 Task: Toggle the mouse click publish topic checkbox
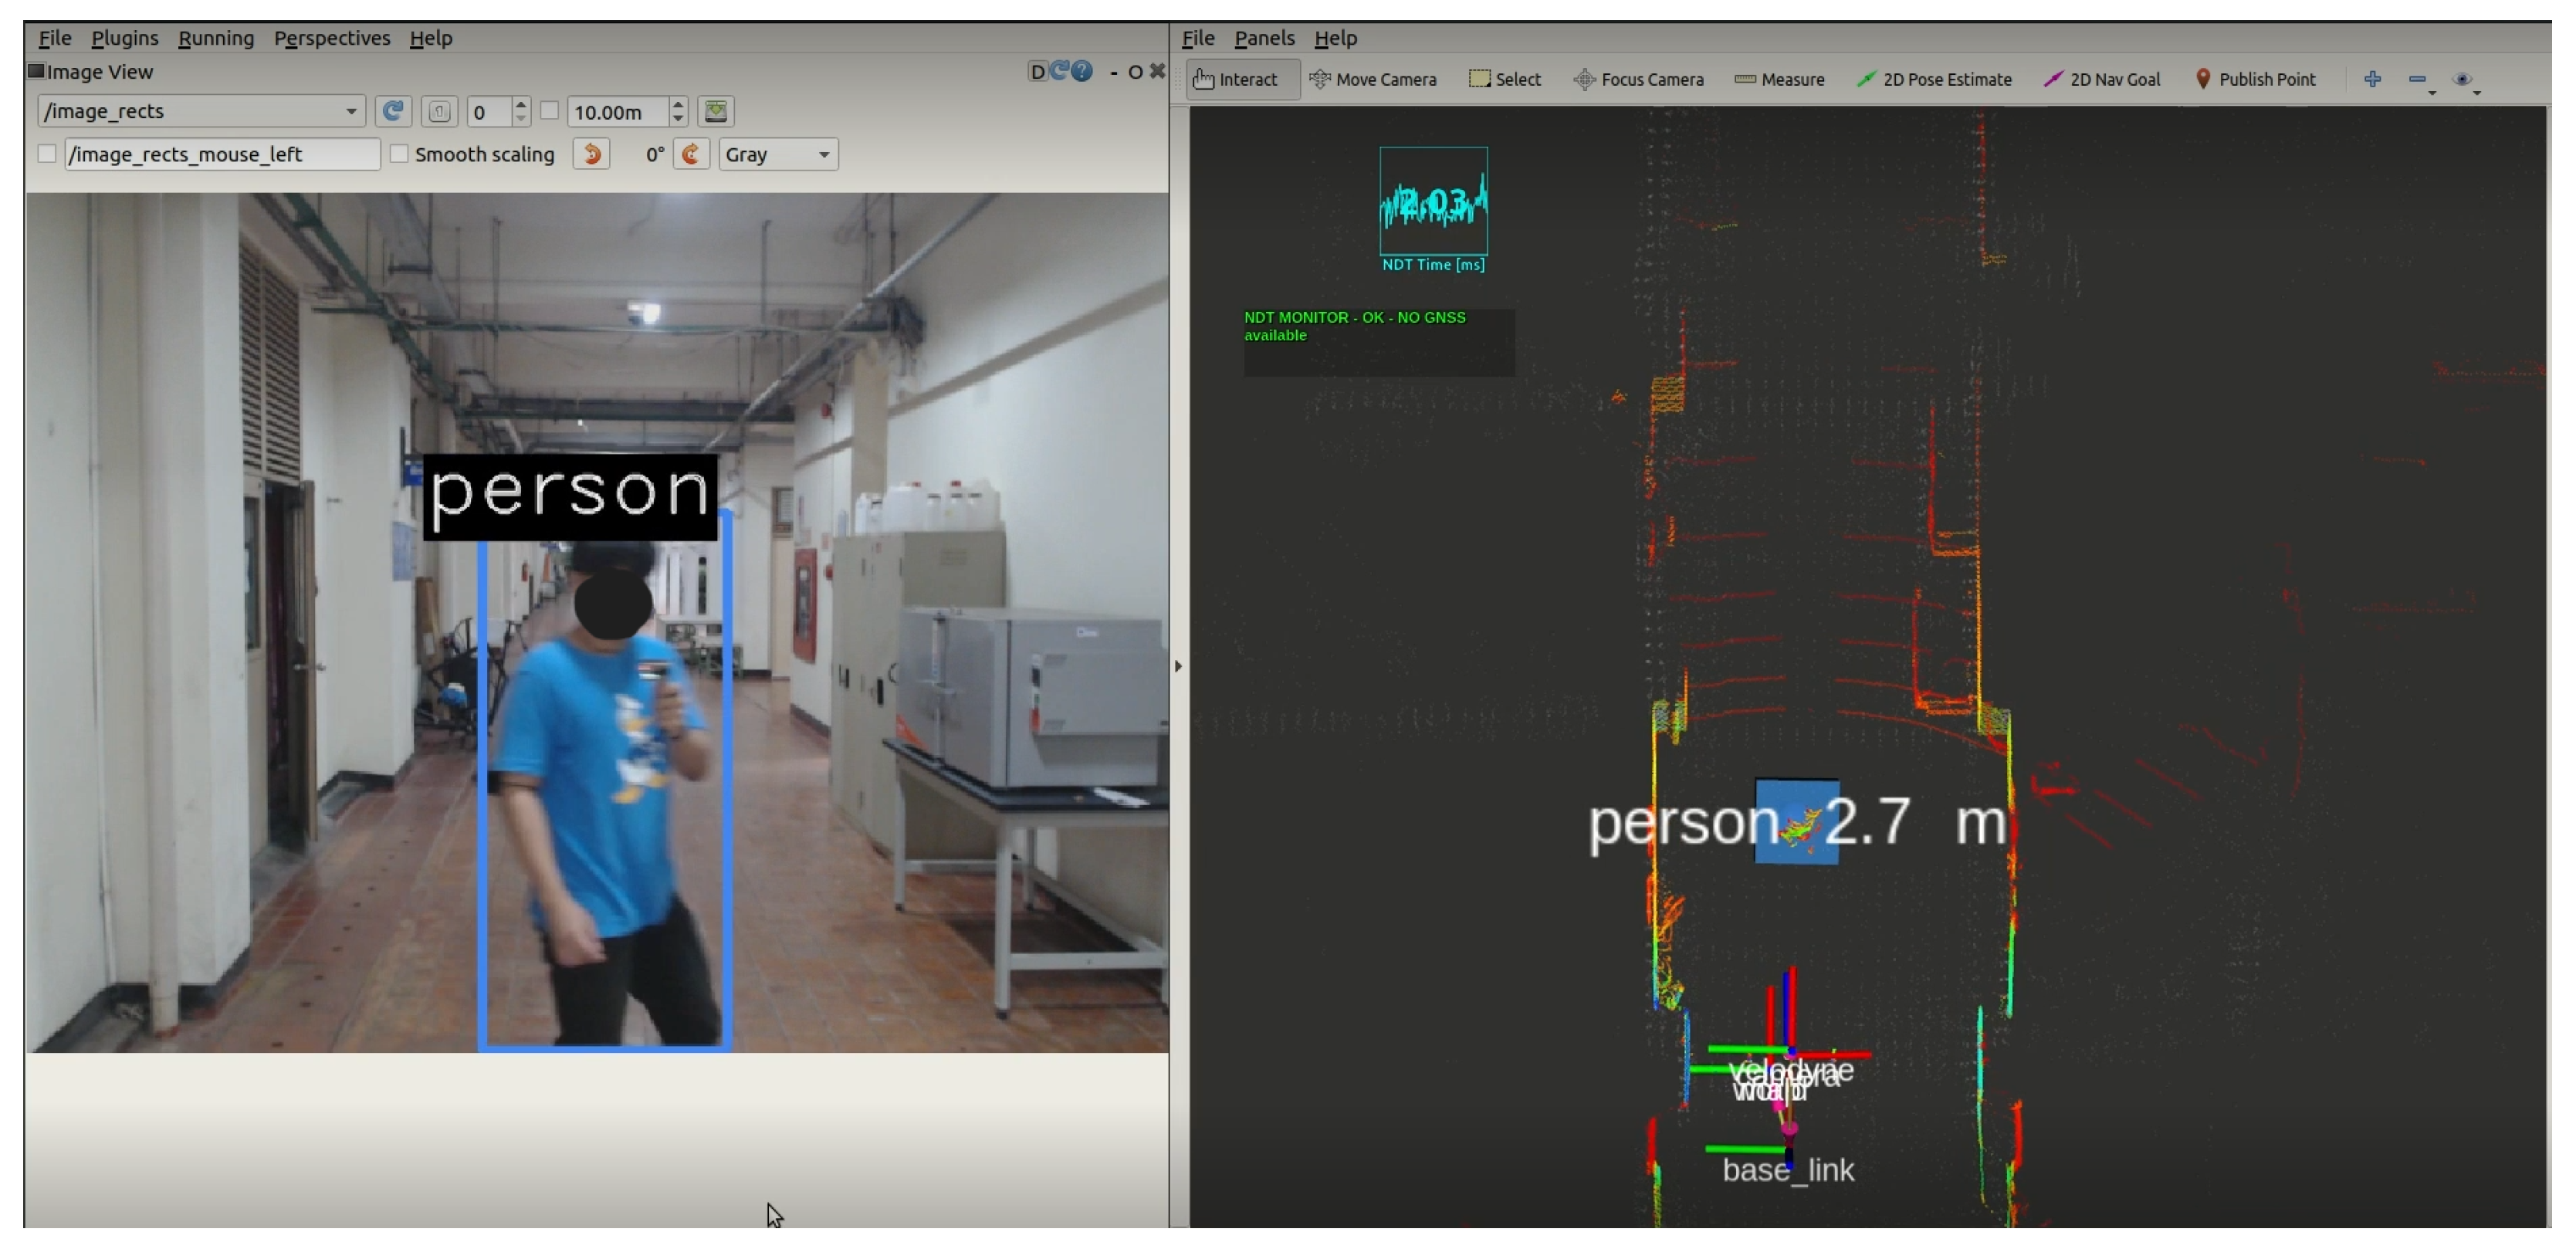(x=47, y=154)
